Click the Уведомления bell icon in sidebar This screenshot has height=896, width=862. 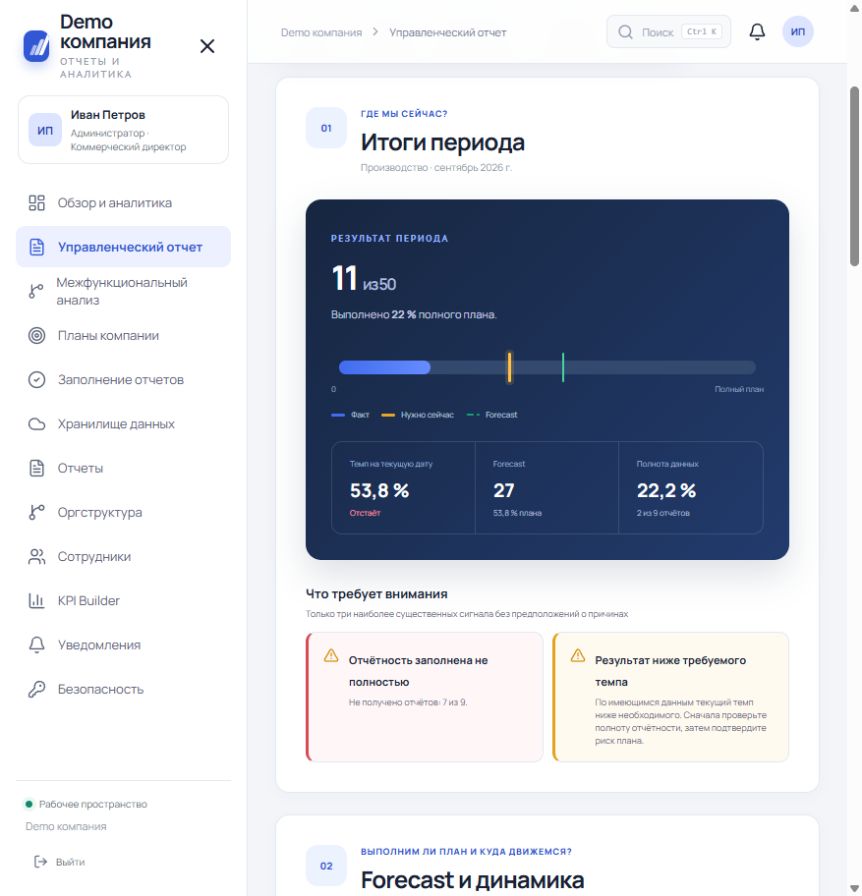point(37,645)
